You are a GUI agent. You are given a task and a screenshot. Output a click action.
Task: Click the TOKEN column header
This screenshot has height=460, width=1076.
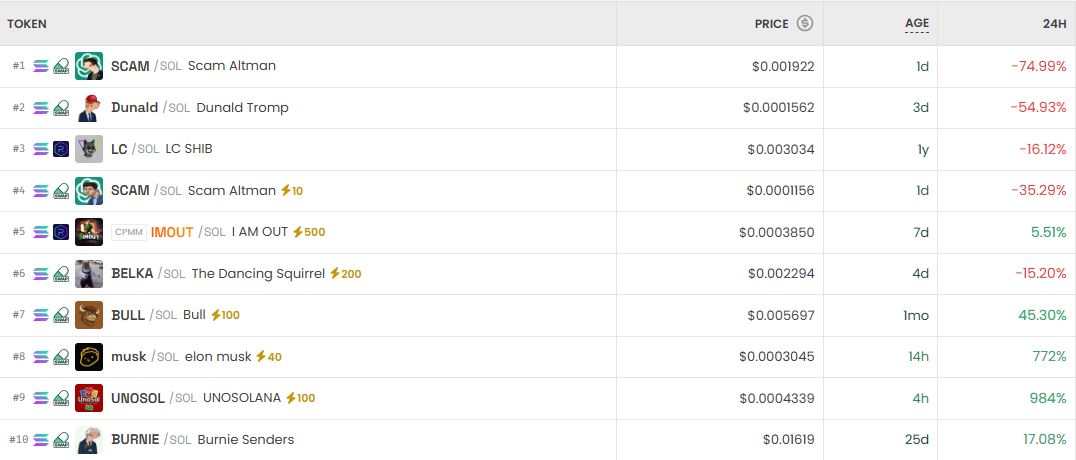tap(27, 23)
